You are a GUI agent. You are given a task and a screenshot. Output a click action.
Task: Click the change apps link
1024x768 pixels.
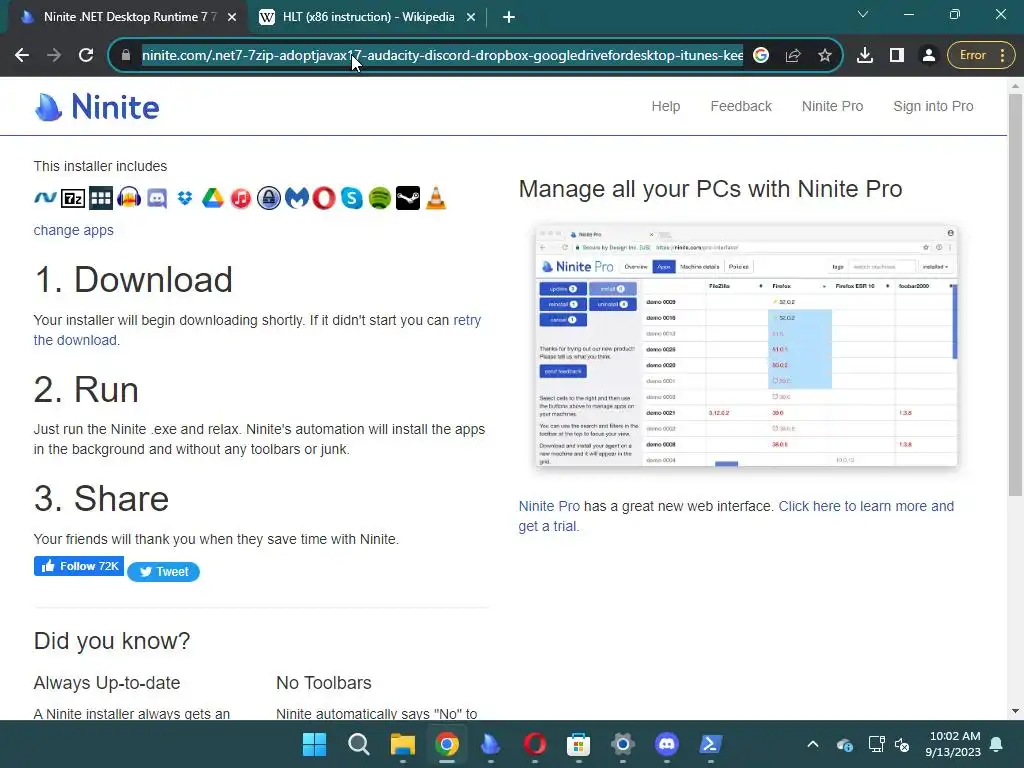[74, 230]
